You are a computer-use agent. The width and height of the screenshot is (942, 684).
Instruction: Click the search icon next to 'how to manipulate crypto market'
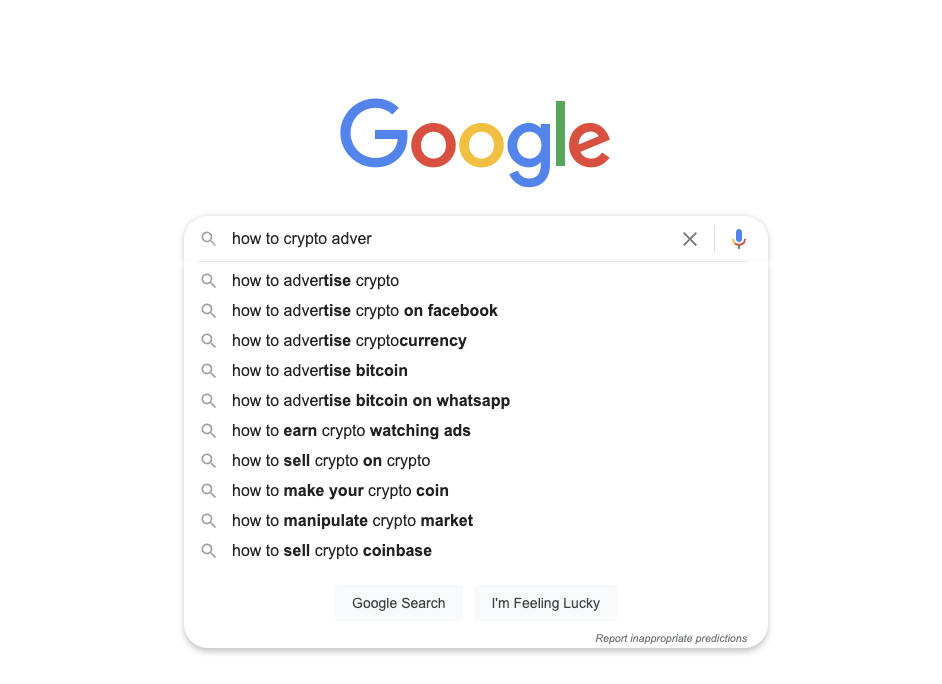[209, 521]
